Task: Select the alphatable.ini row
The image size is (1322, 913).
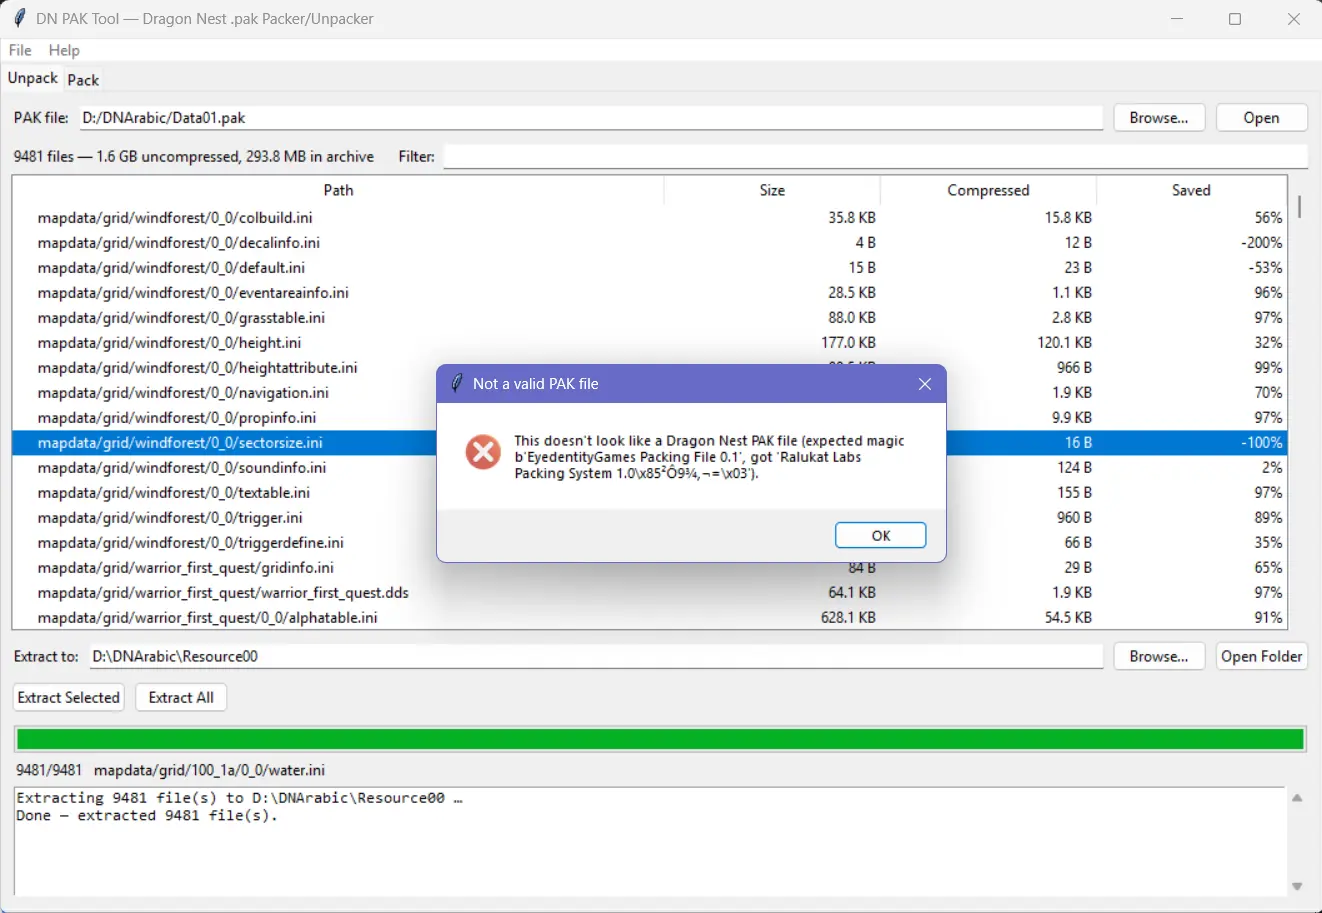Action: 649,617
